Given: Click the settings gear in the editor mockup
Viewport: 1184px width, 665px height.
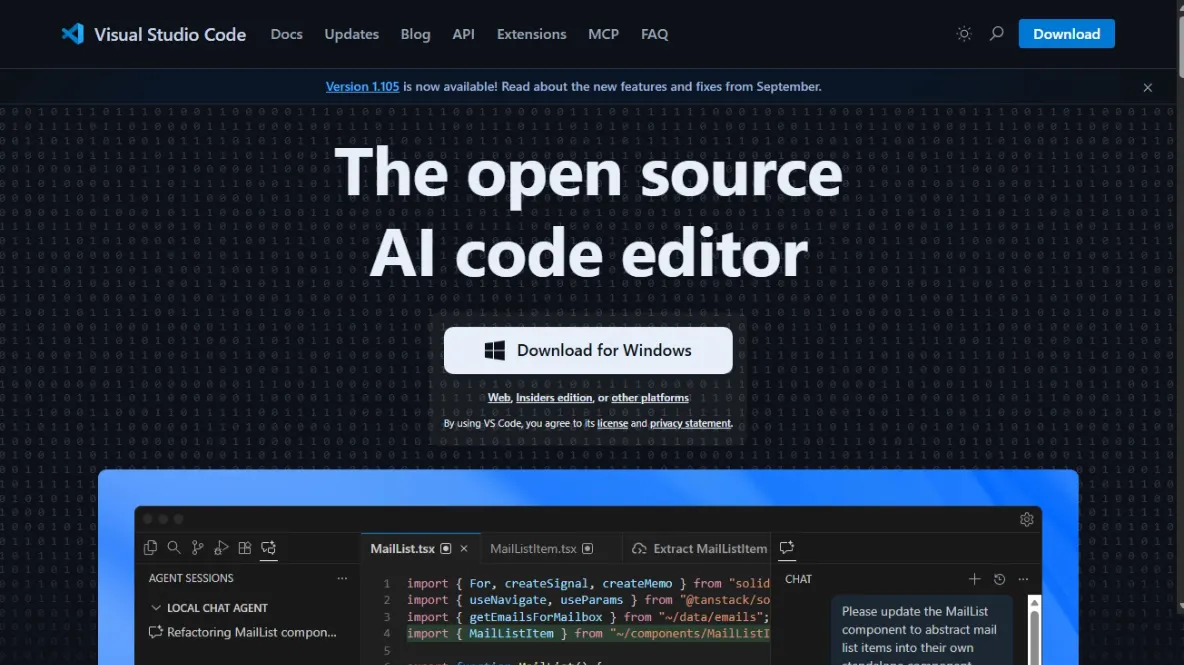Looking at the screenshot, I should tap(1026, 519).
